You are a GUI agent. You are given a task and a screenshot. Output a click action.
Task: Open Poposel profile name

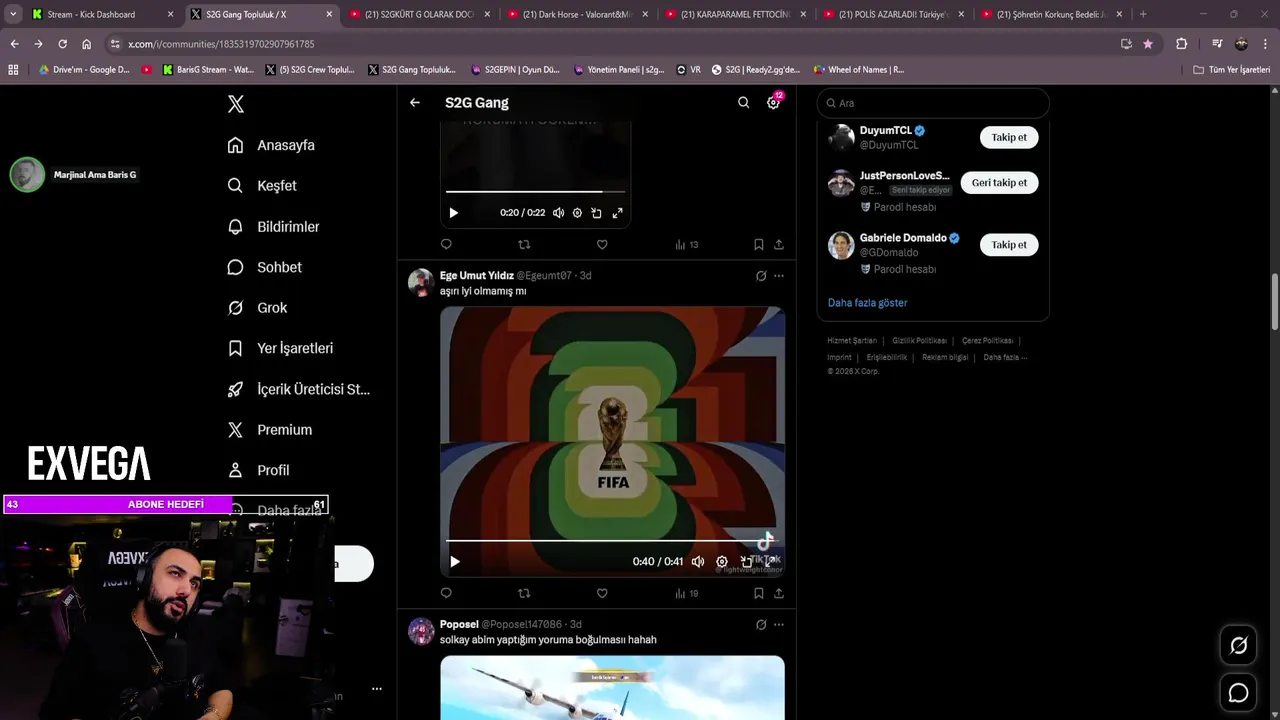point(459,624)
